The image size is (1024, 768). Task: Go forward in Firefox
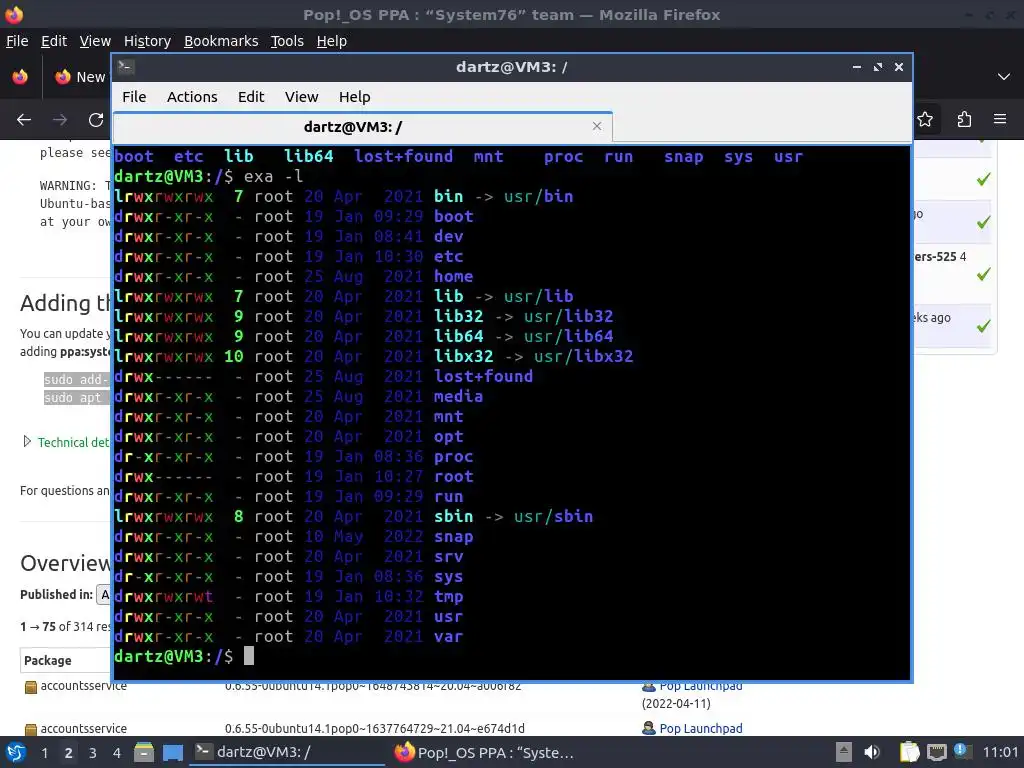pos(60,120)
